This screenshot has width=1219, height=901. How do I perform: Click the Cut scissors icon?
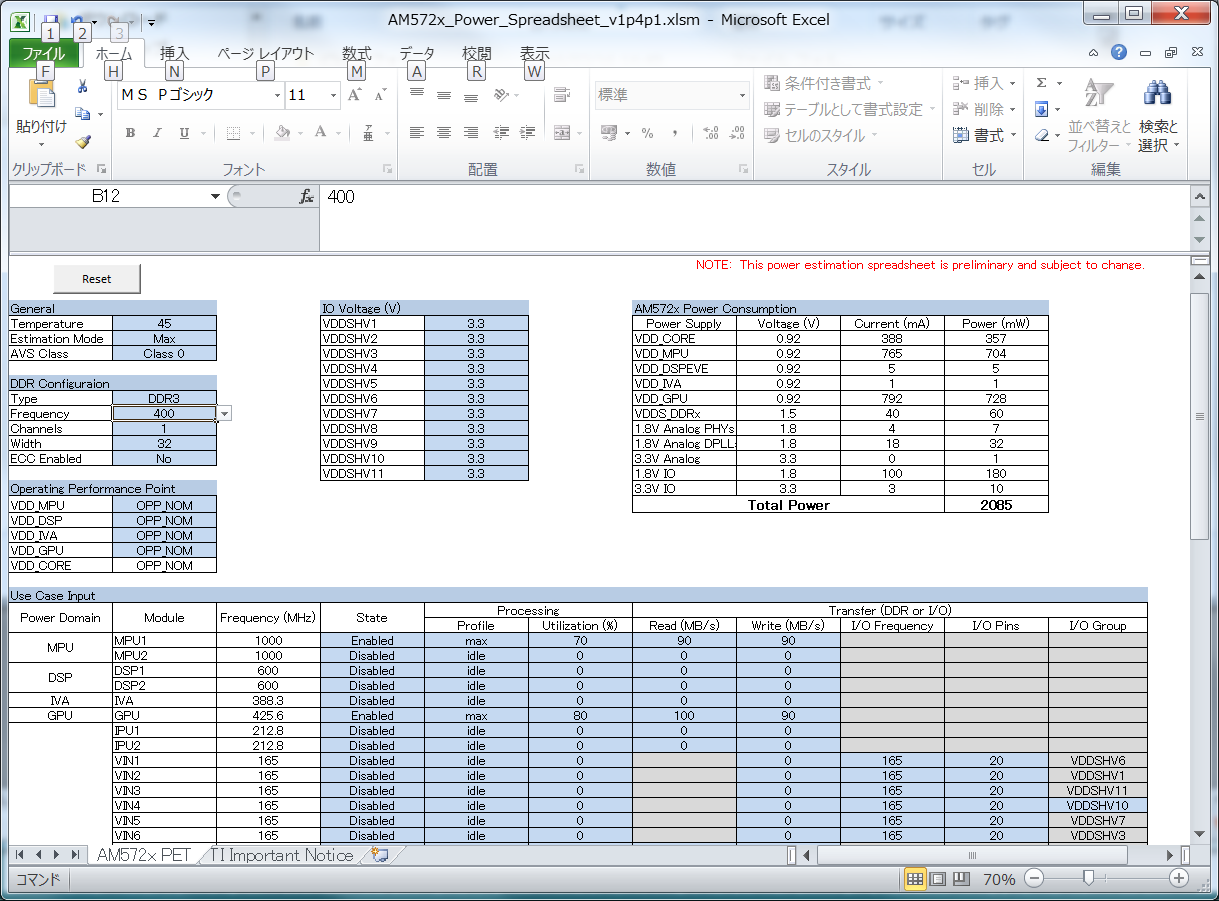[83, 87]
